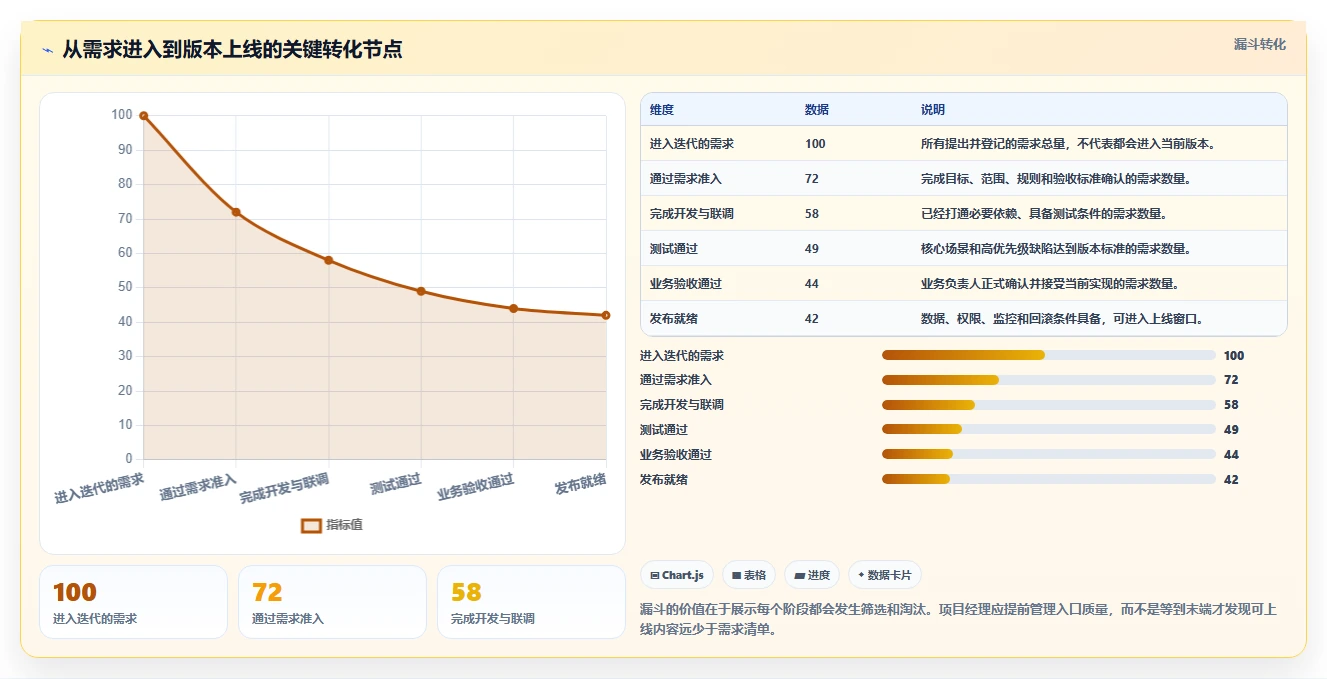1327x679 pixels.
Task: Click description starting 所有提出并登记的需求总量
Action: pyautogui.click(x=1068, y=144)
